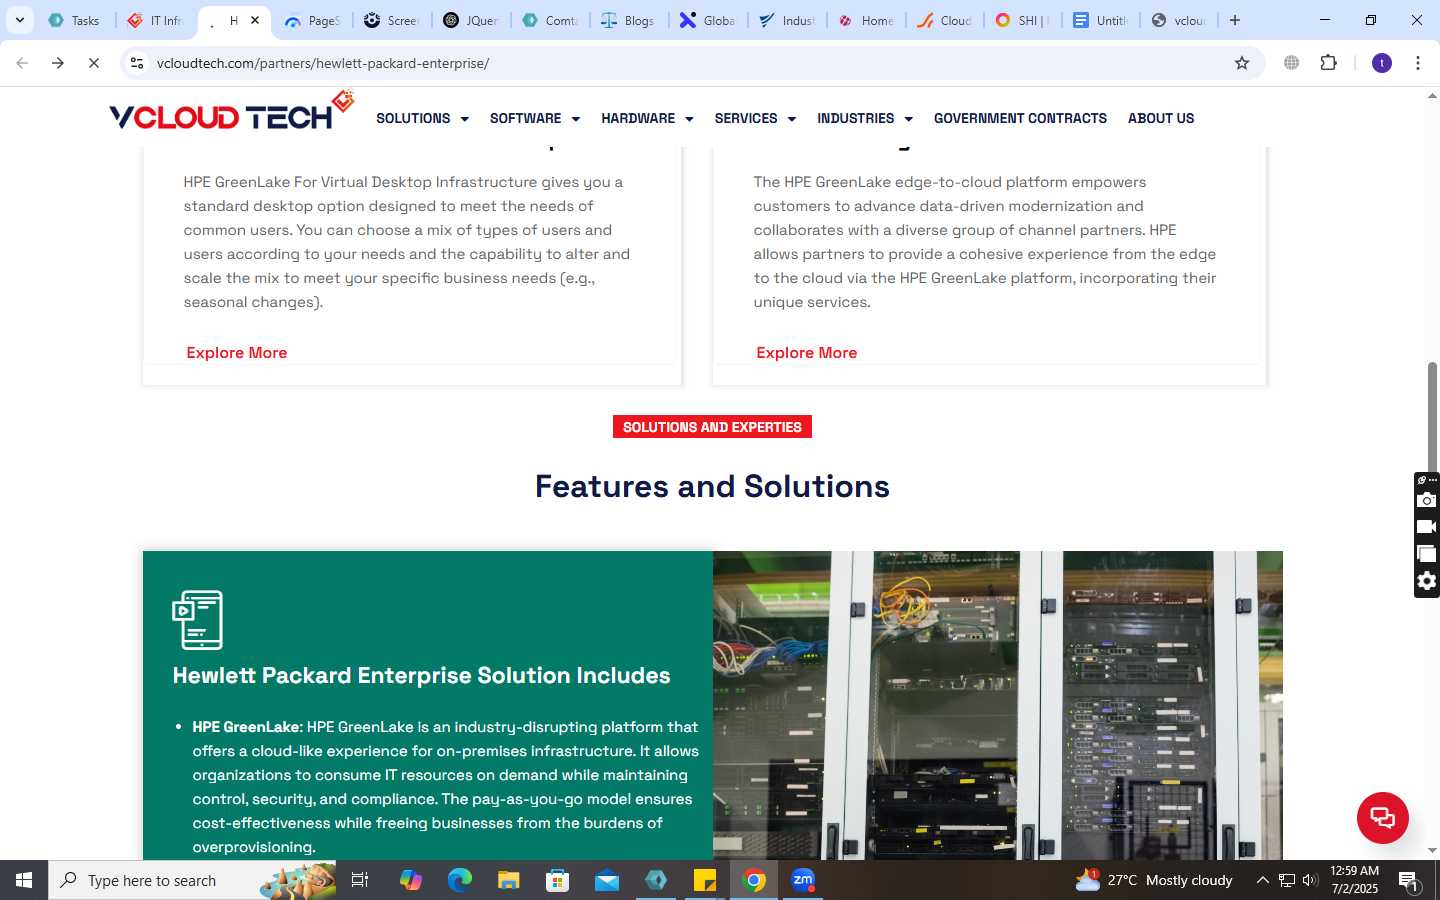Open GOVERNMENT CONTRACTS page
Screen dimensions: 1440x900
(x=1020, y=118)
